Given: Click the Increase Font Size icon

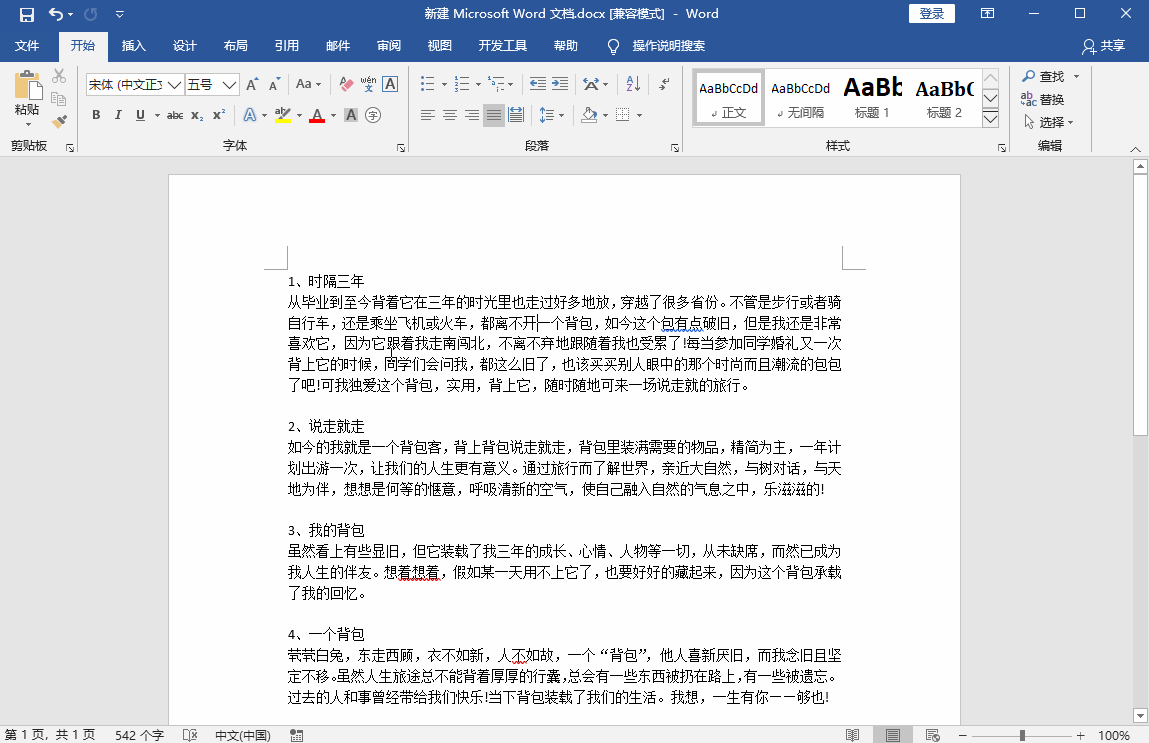Looking at the screenshot, I should 252,84.
